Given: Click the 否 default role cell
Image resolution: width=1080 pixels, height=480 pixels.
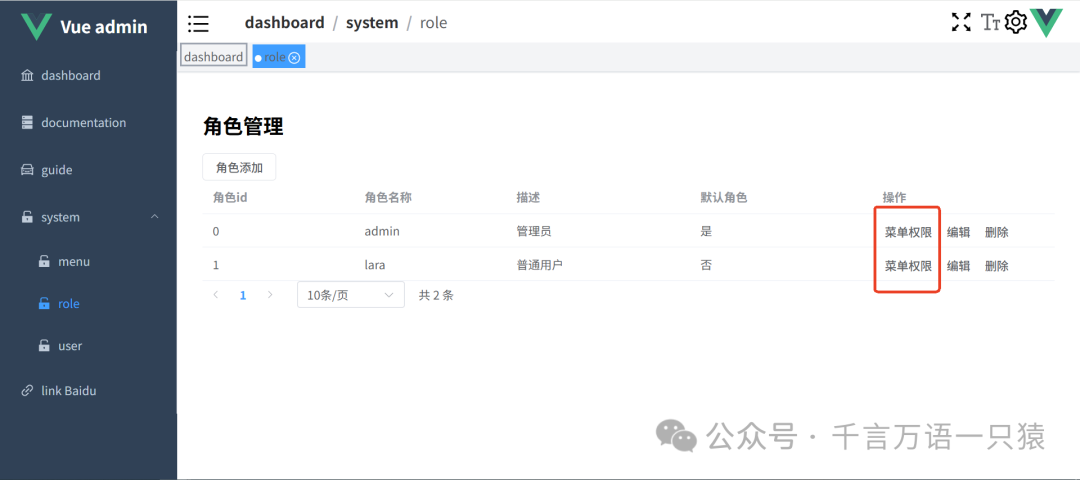Looking at the screenshot, I should pyautogui.click(x=706, y=265).
